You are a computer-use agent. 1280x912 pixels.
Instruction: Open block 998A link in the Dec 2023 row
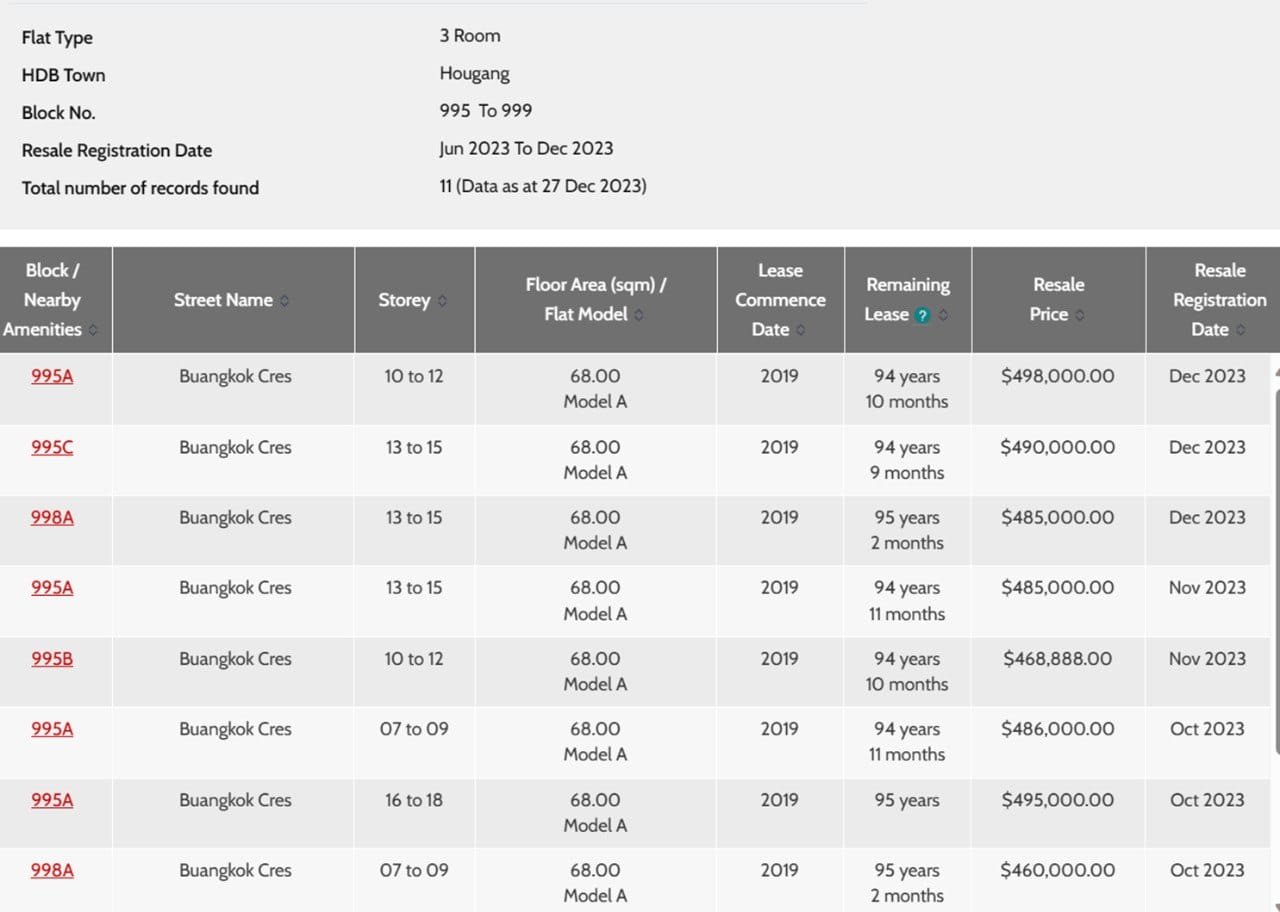(x=52, y=518)
